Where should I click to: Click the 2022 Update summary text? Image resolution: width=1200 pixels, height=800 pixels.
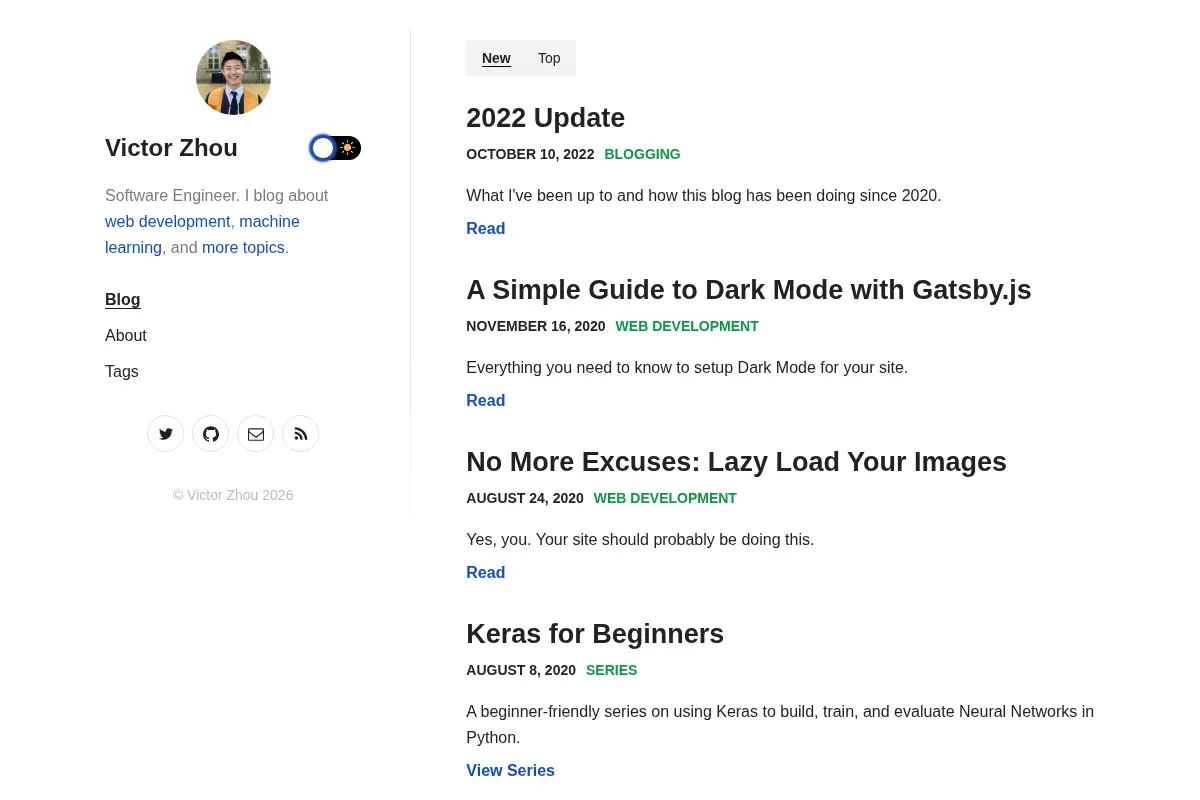(703, 196)
